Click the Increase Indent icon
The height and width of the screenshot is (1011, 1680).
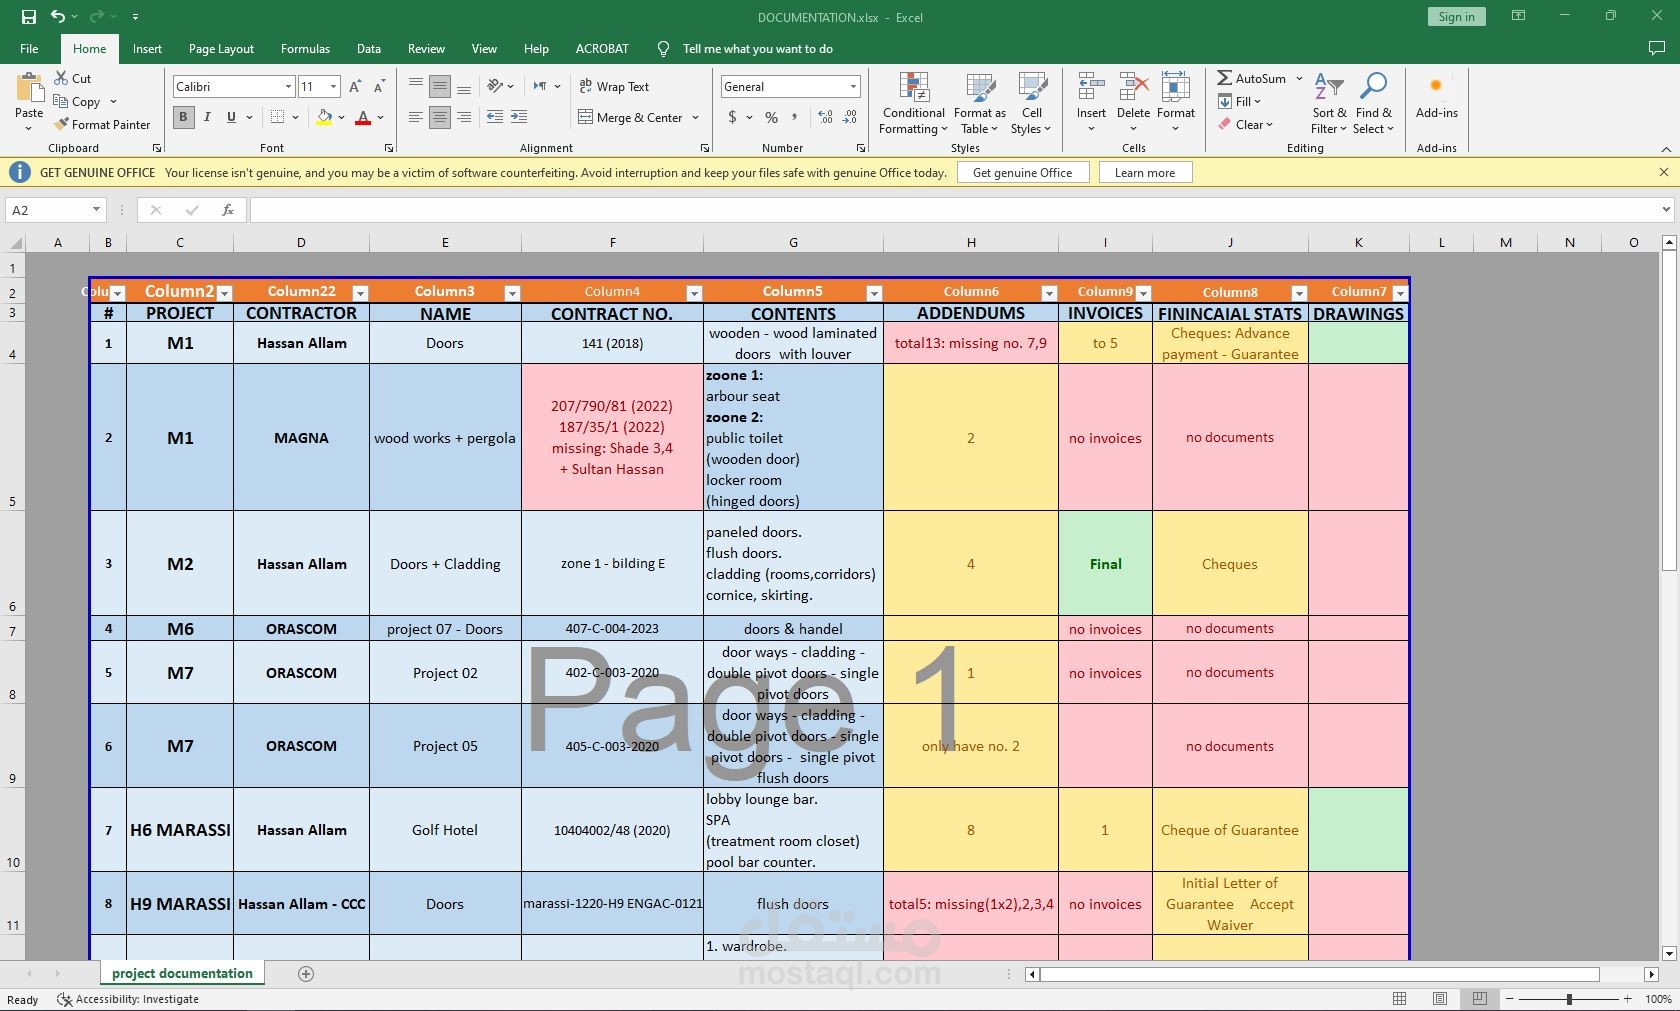[519, 117]
